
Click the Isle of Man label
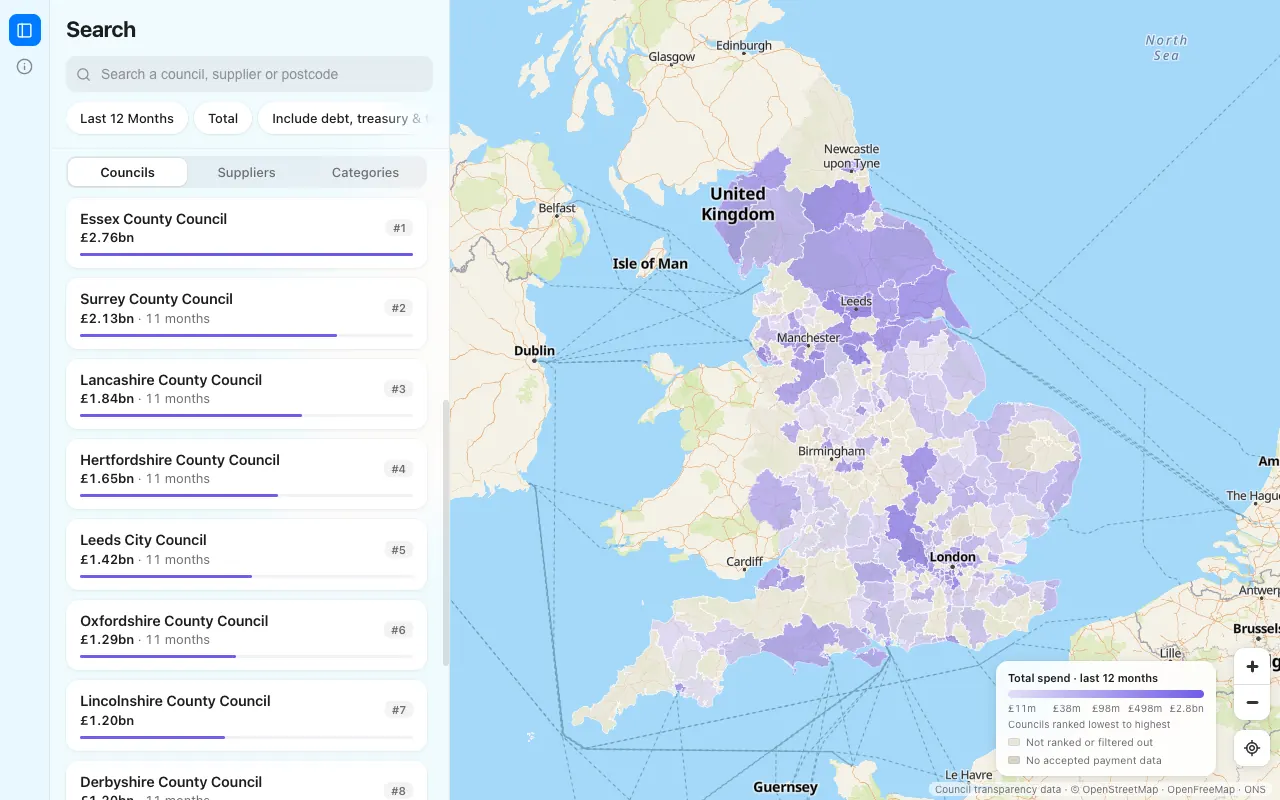pyautogui.click(x=650, y=264)
